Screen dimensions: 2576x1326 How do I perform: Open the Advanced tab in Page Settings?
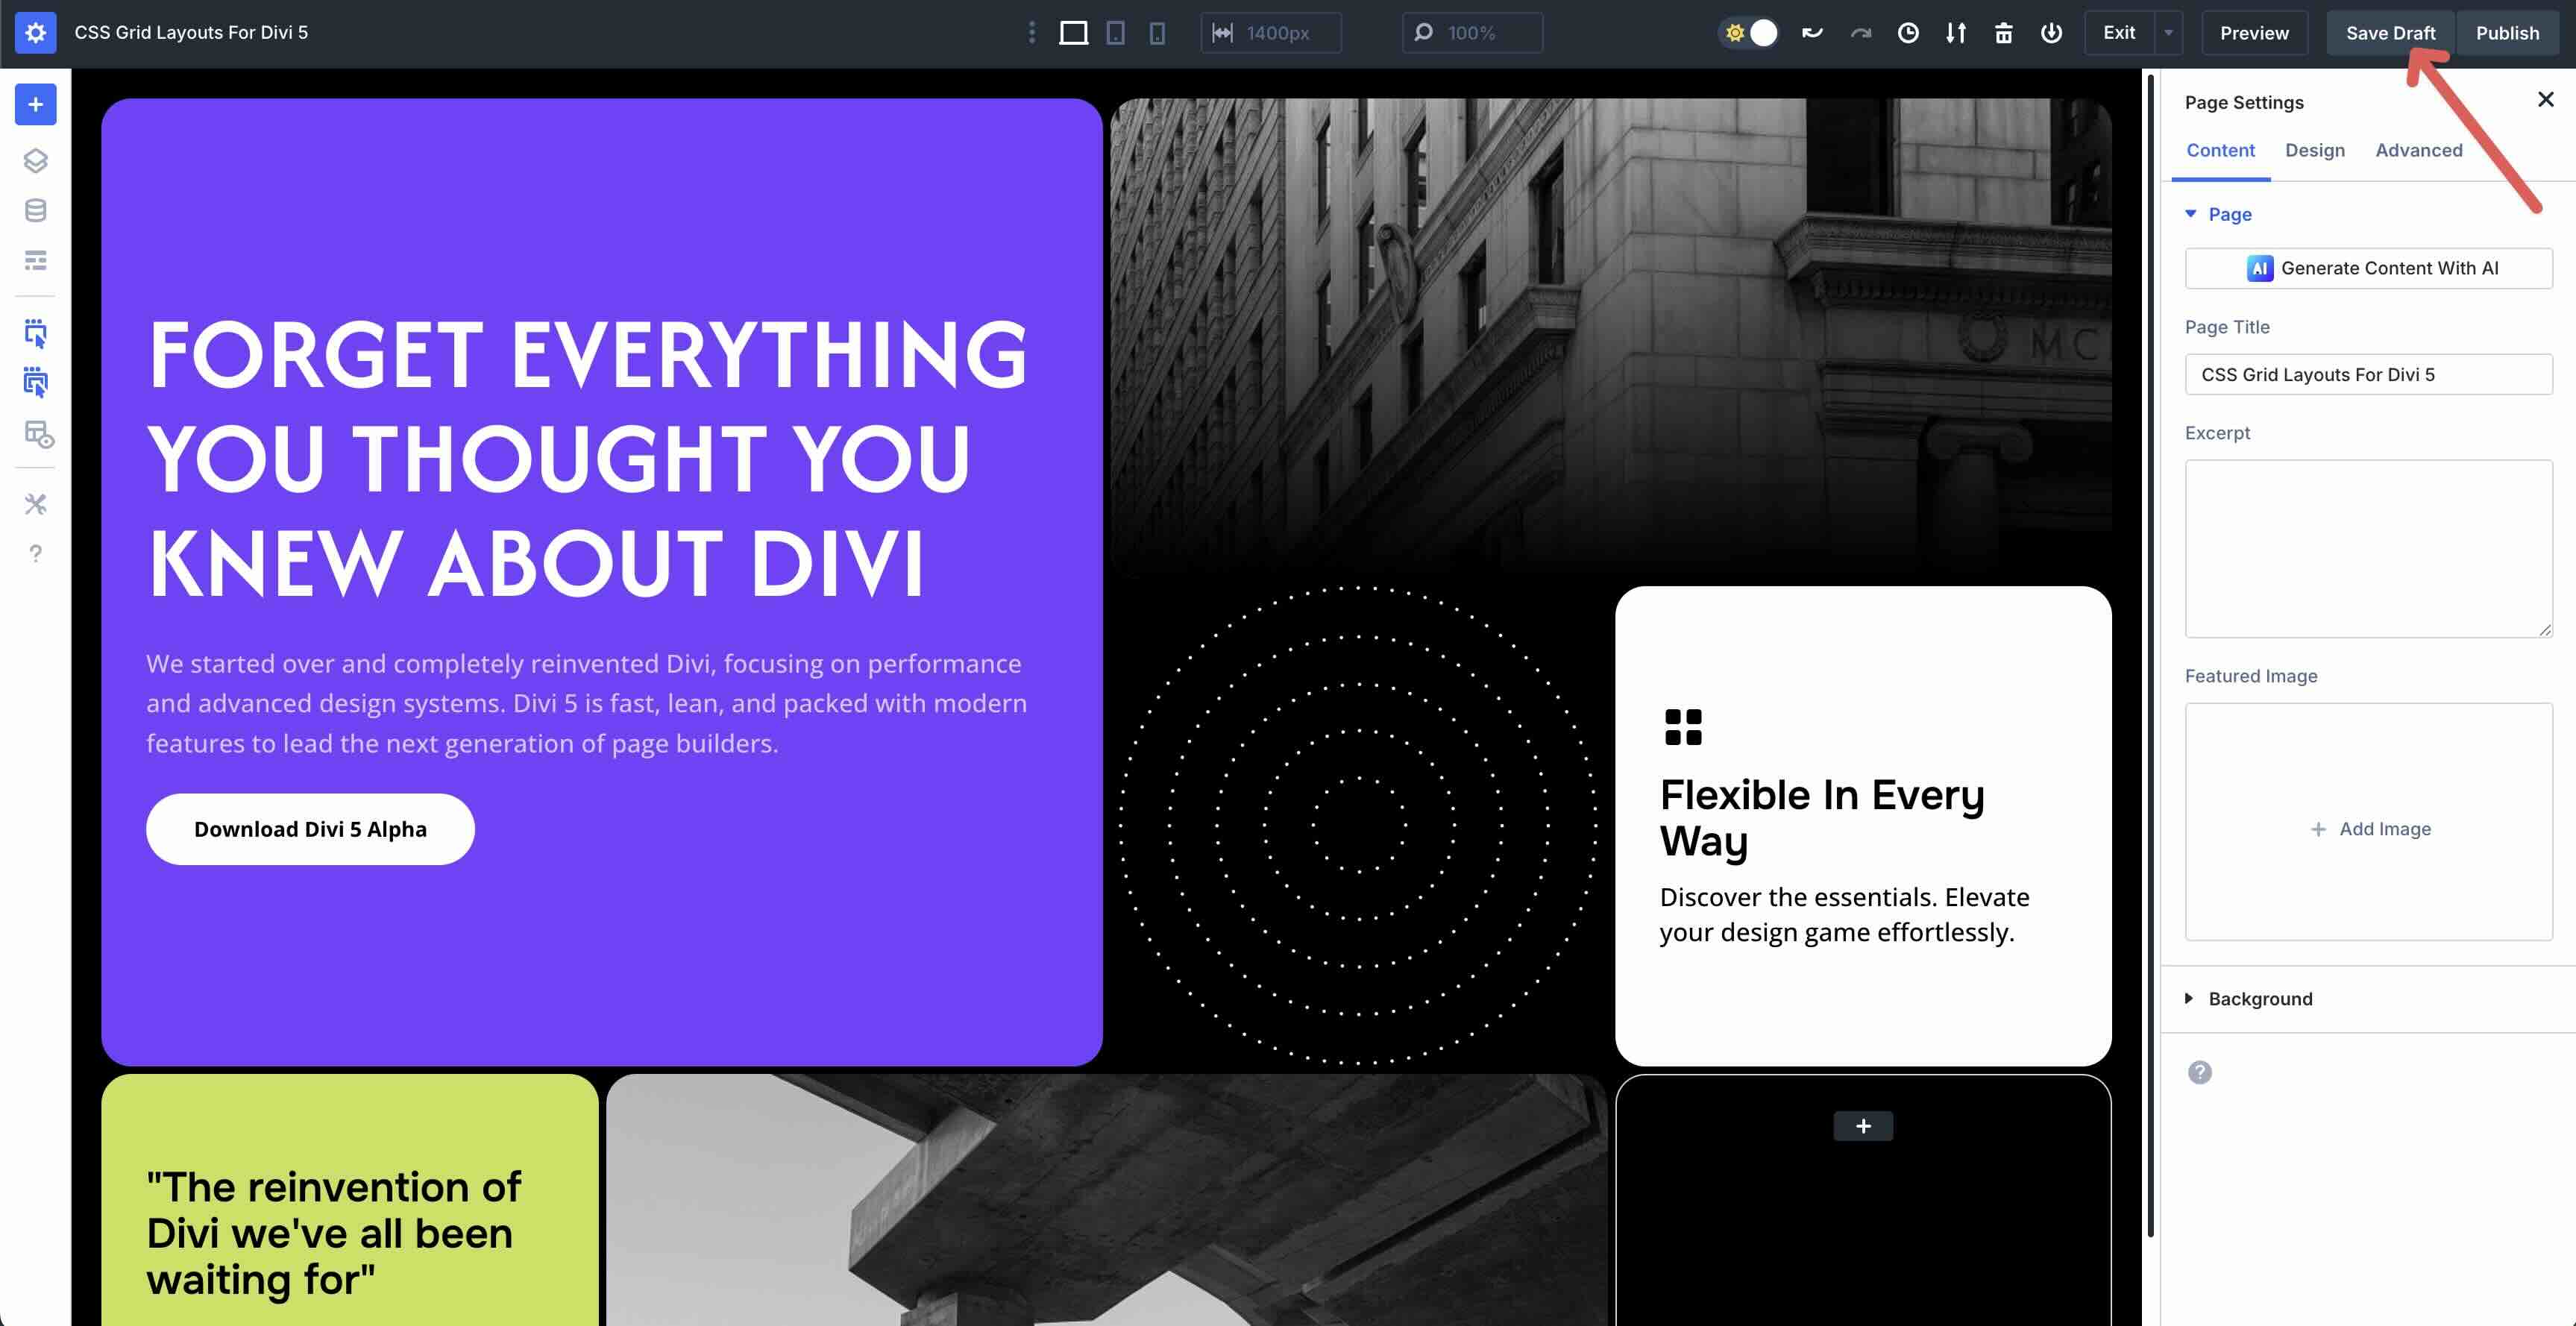(2419, 150)
